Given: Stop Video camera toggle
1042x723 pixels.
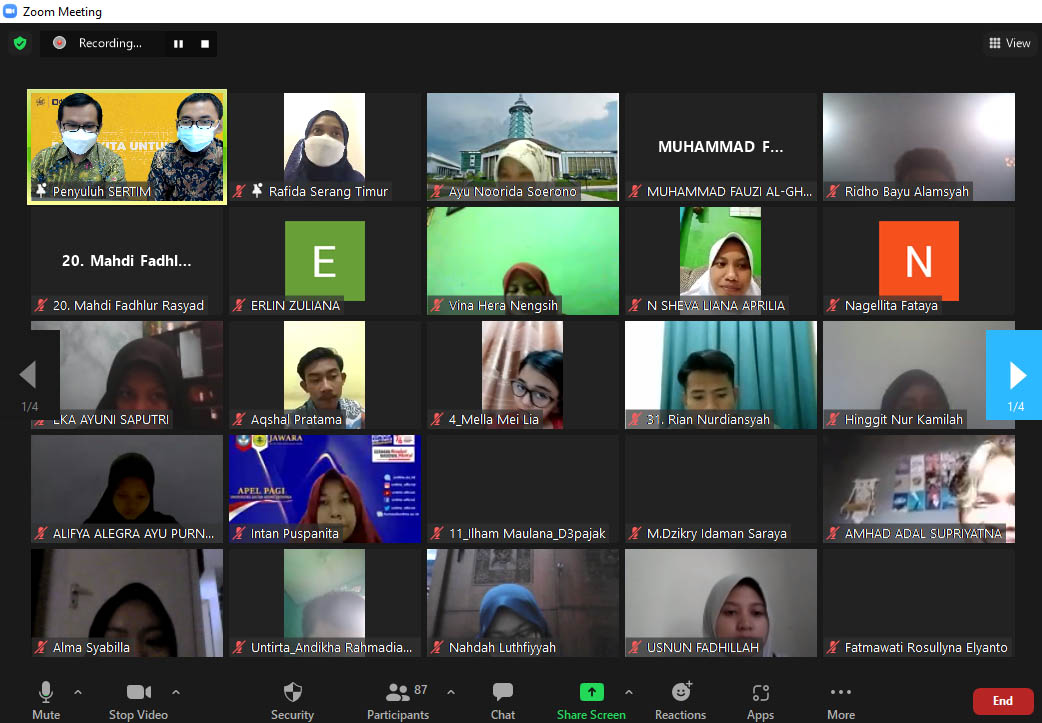Looking at the screenshot, I should coord(138,693).
